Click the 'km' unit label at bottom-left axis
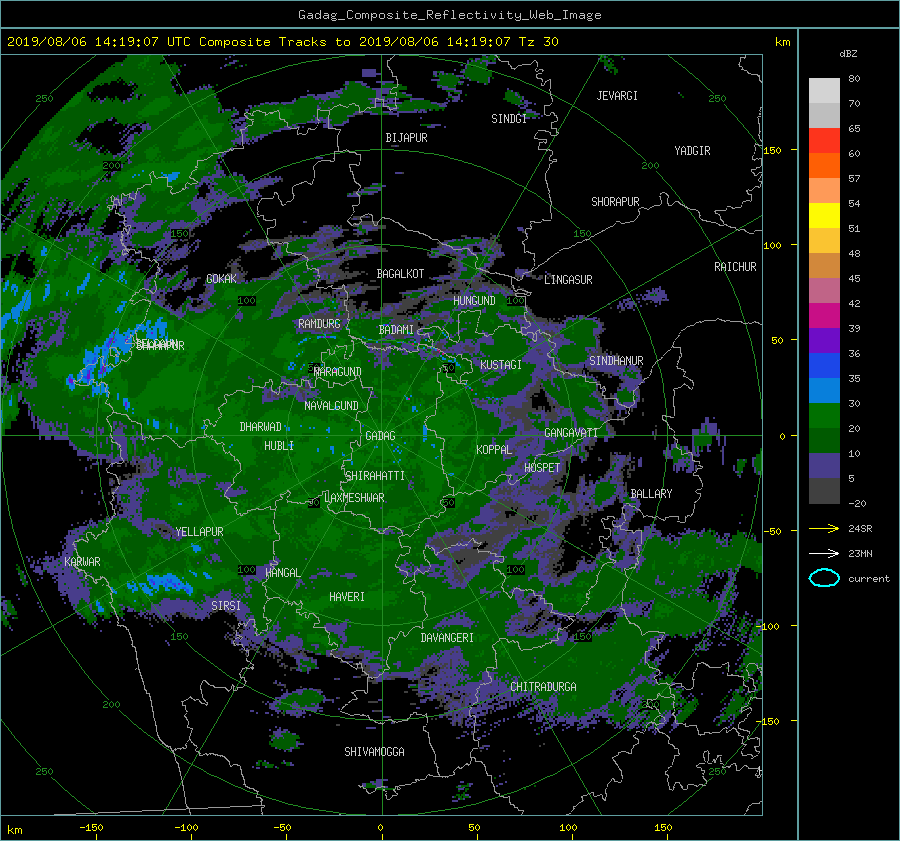900x841 pixels. click(15, 830)
